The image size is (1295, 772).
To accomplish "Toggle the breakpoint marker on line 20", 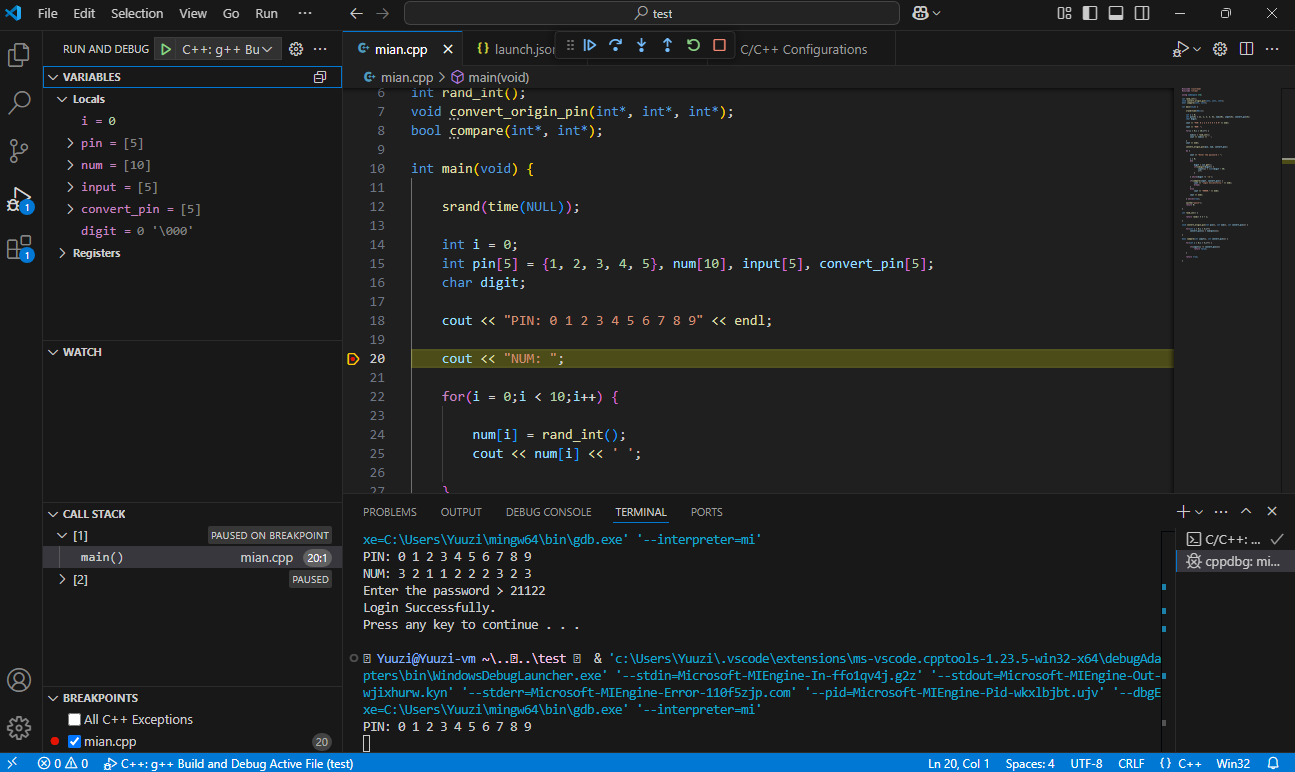I will 353,359.
